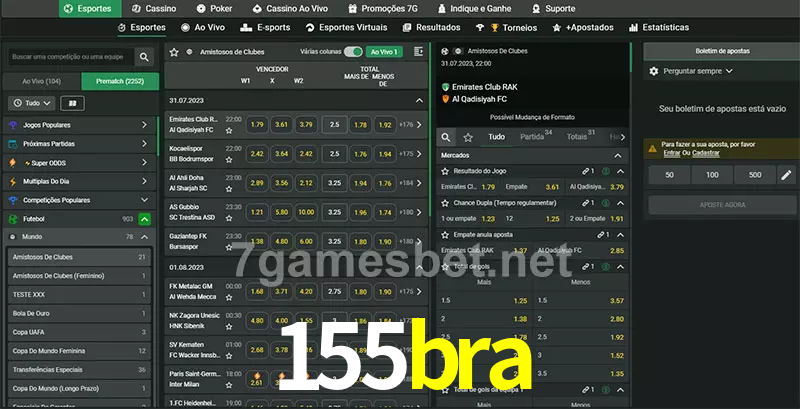Click the Cadastrar register link
Image resolution: width=800 pixels, height=409 pixels.
pos(706,153)
